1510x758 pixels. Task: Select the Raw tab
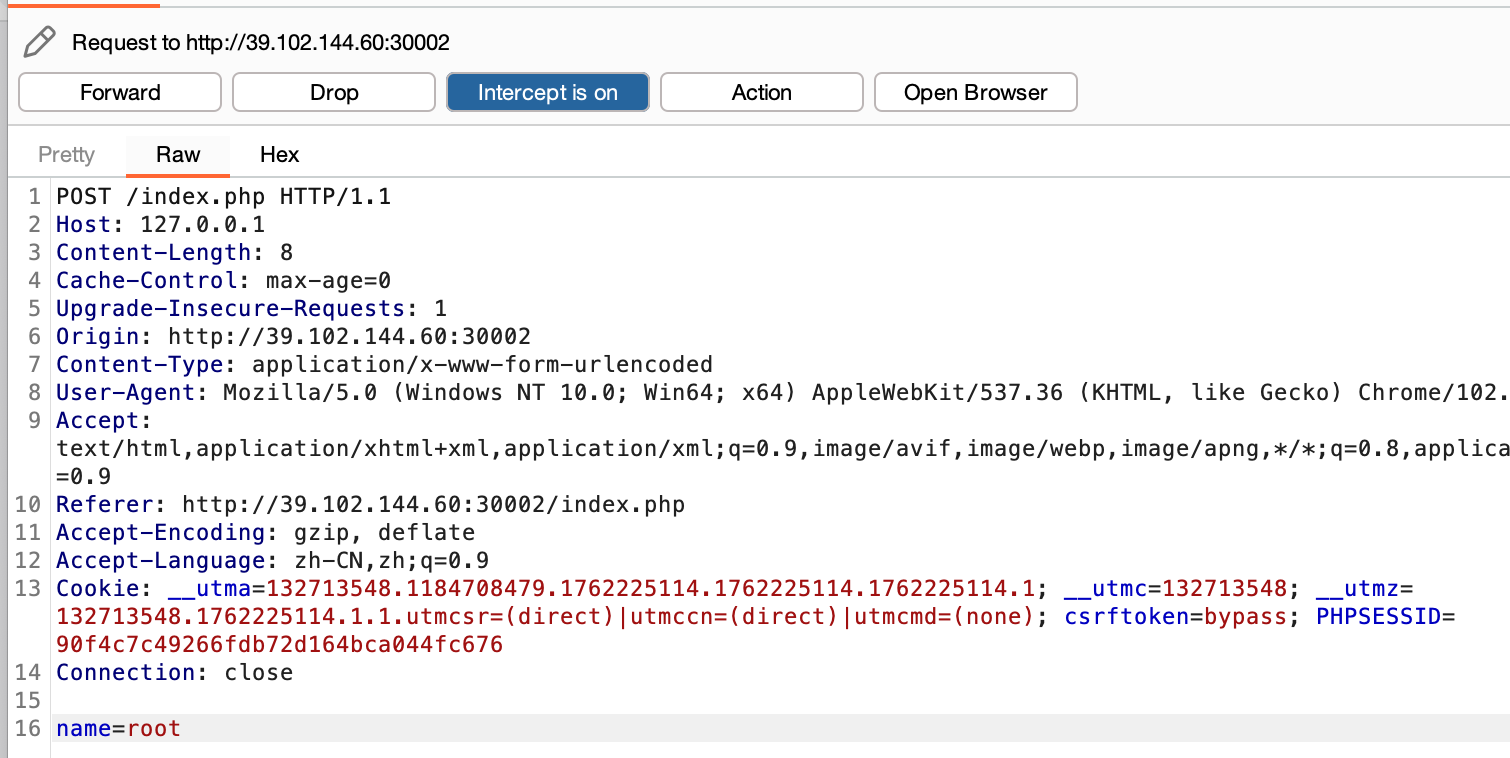[x=178, y=155]
